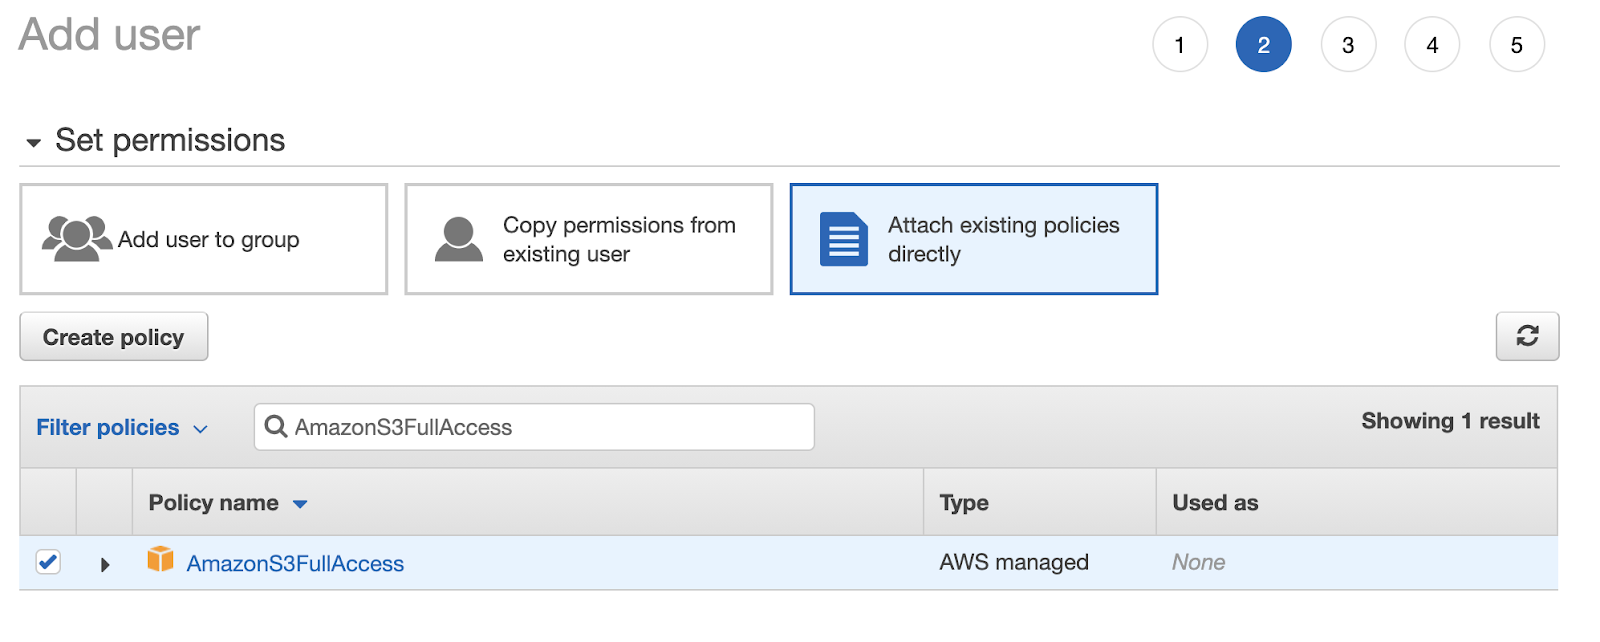The width and height of the screenshot is (1600, 642).
Task: Collapse the Set permissions section triangle
Action: click(34, 143)
